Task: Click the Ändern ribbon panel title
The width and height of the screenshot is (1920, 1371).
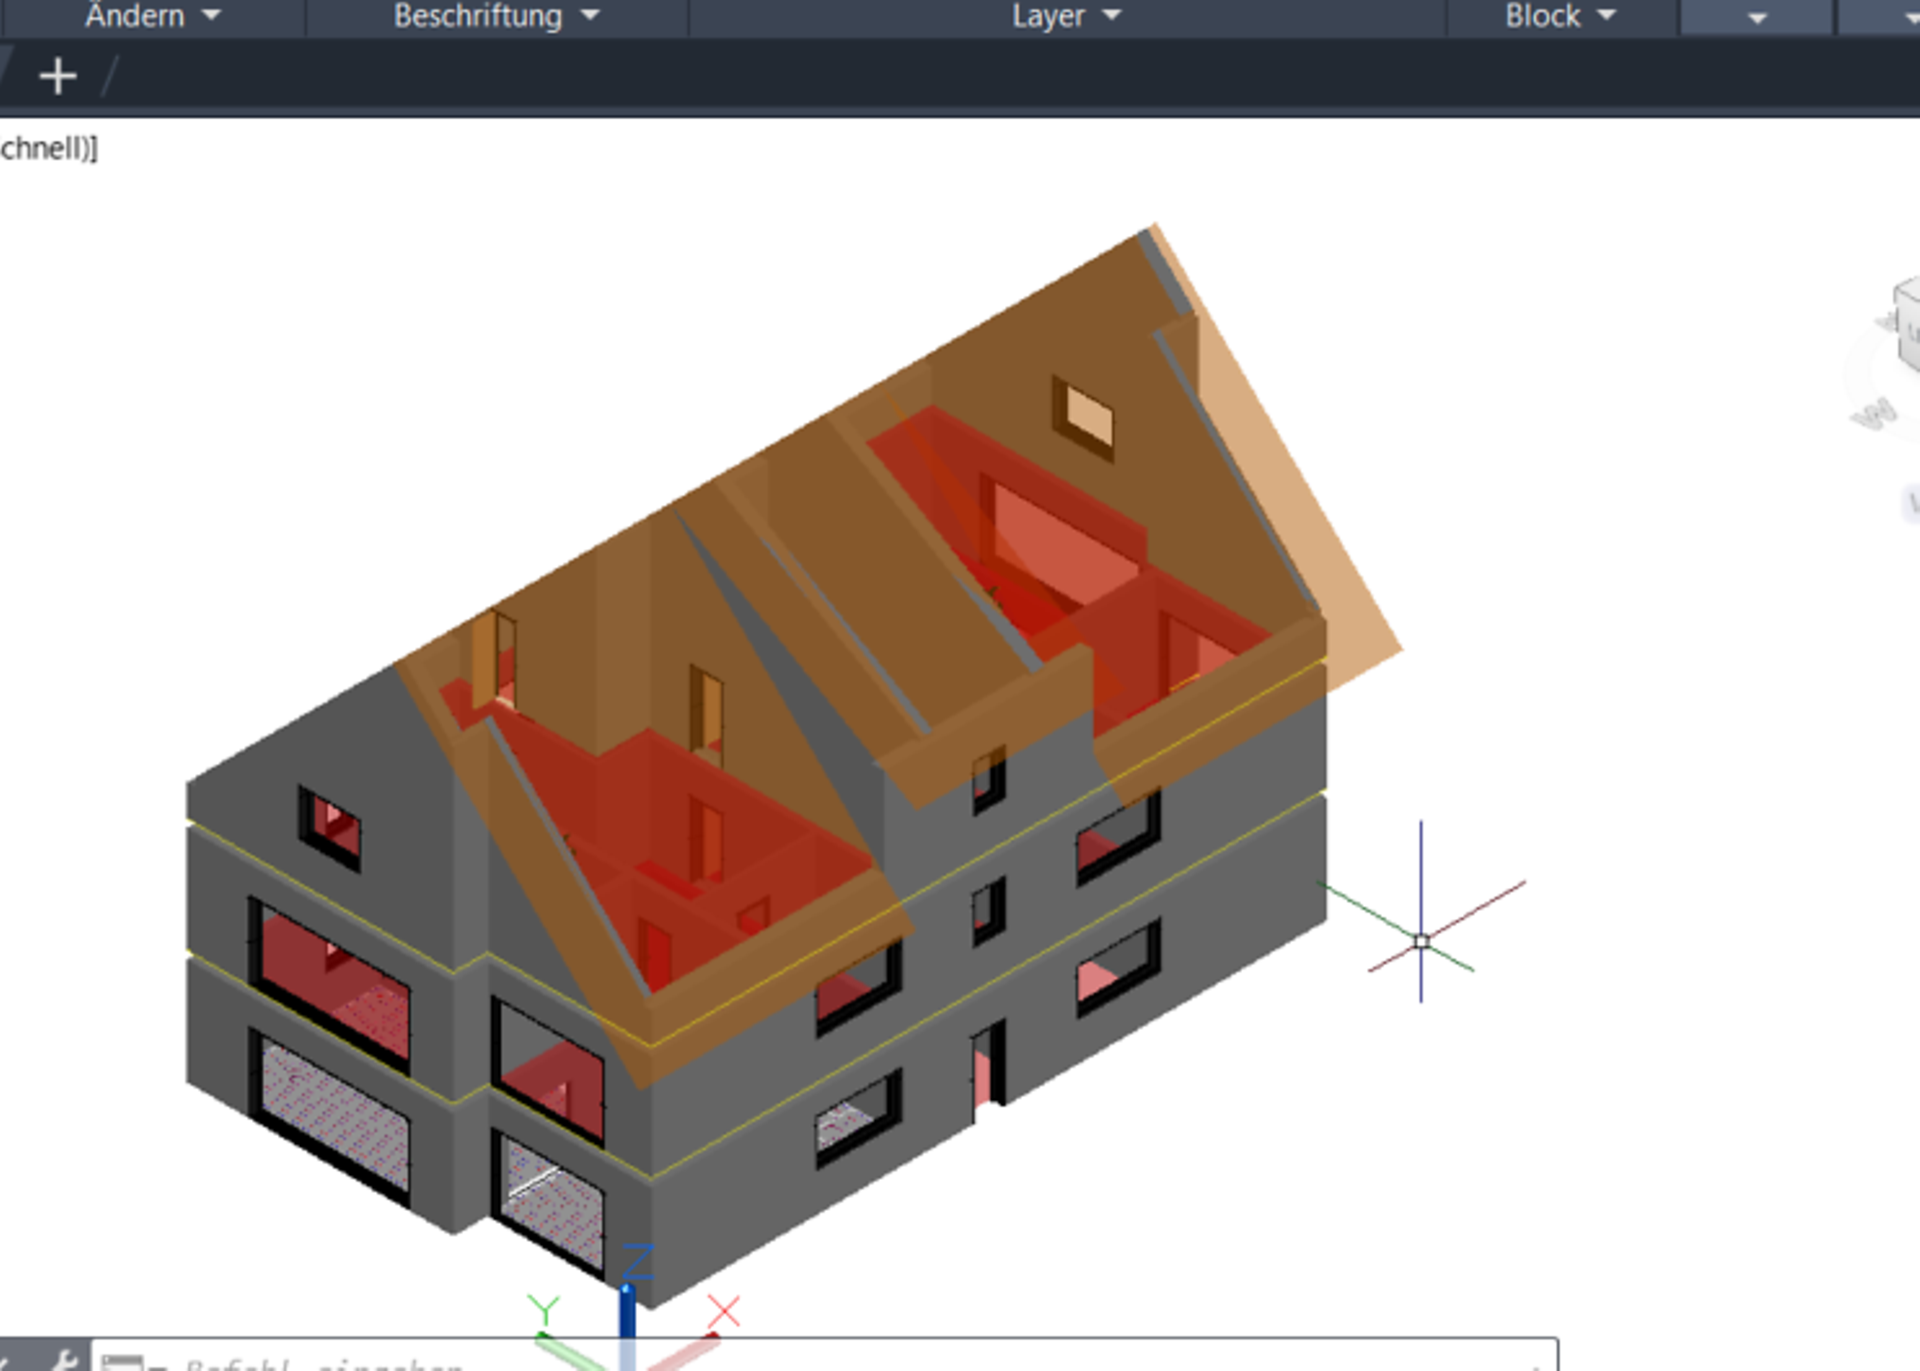Action: click(x=135, y=16)
